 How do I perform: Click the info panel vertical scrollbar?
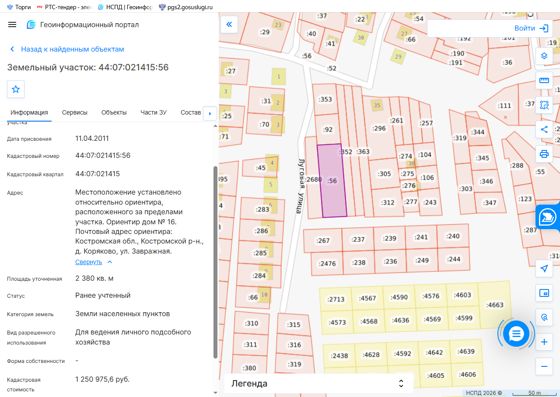(x=215, y=262)
